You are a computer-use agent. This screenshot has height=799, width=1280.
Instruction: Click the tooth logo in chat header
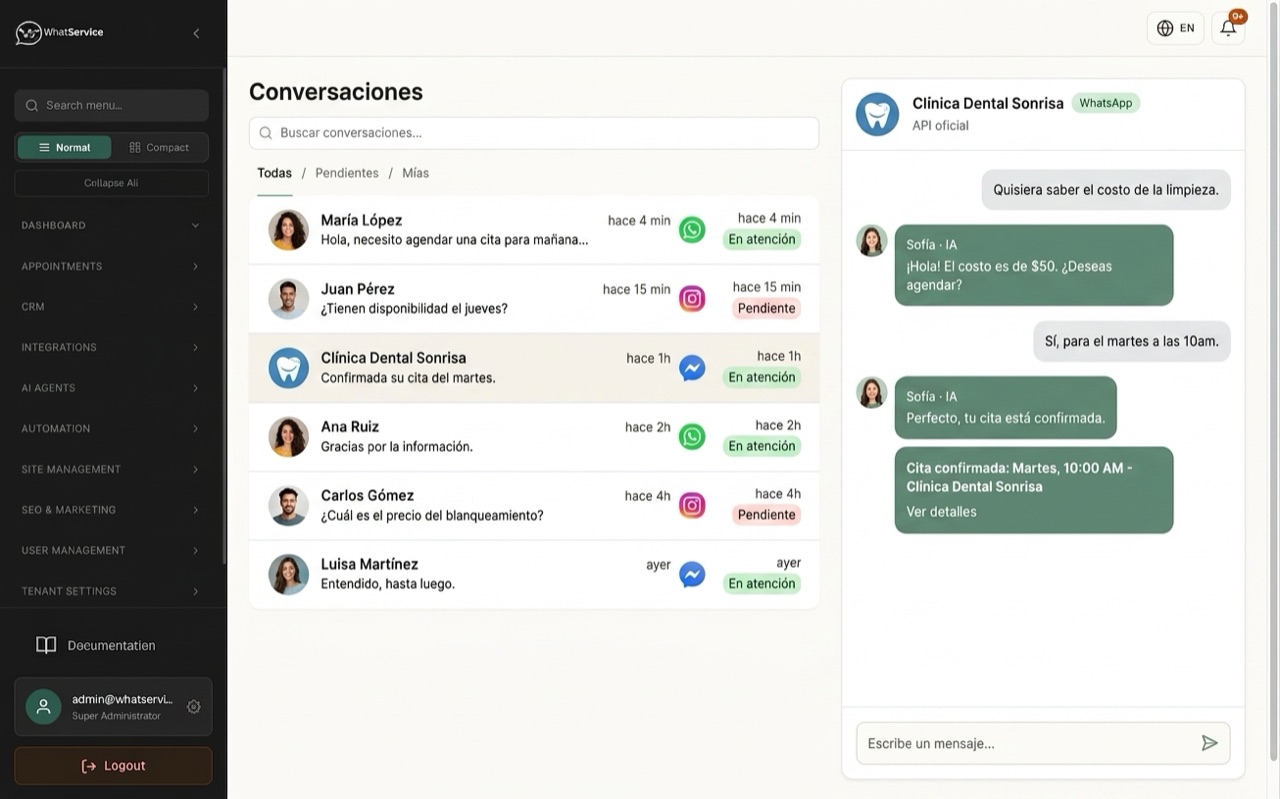click(x=877, y=115)
